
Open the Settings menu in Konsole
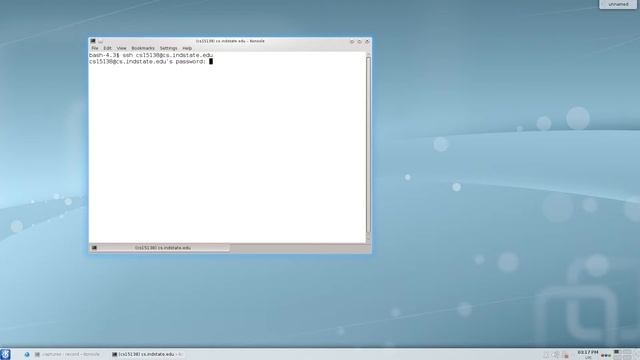click(x=169, y=48)
